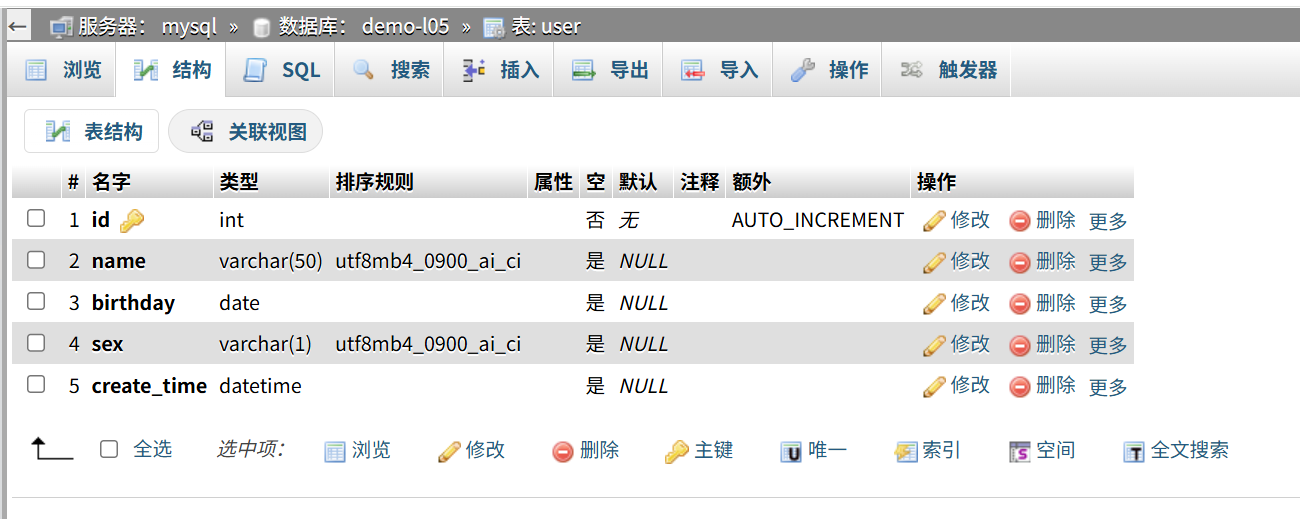Switch to the SQL tab
Viewport: 1300px width, 519px height.
[282, 70]
